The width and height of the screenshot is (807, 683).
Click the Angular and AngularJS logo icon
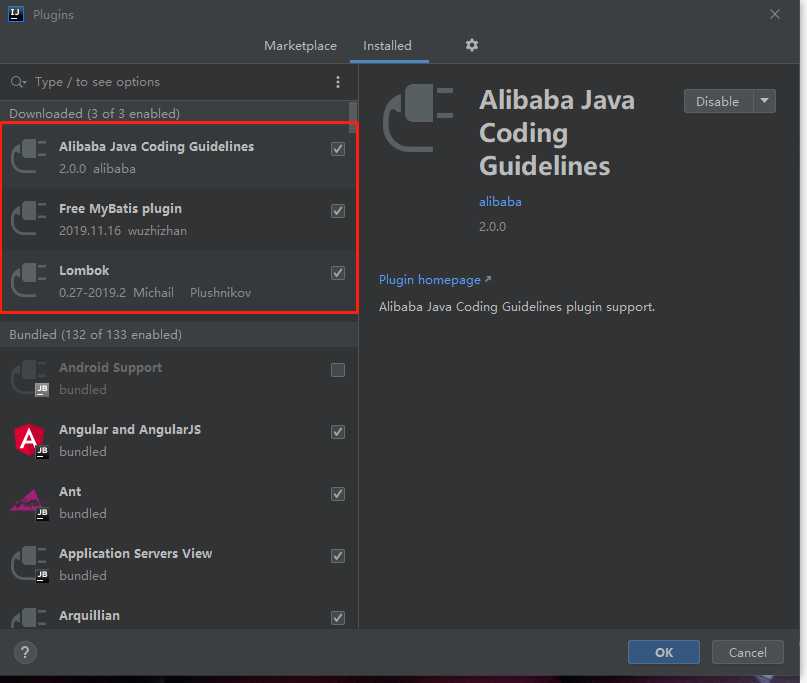[30, 441]
